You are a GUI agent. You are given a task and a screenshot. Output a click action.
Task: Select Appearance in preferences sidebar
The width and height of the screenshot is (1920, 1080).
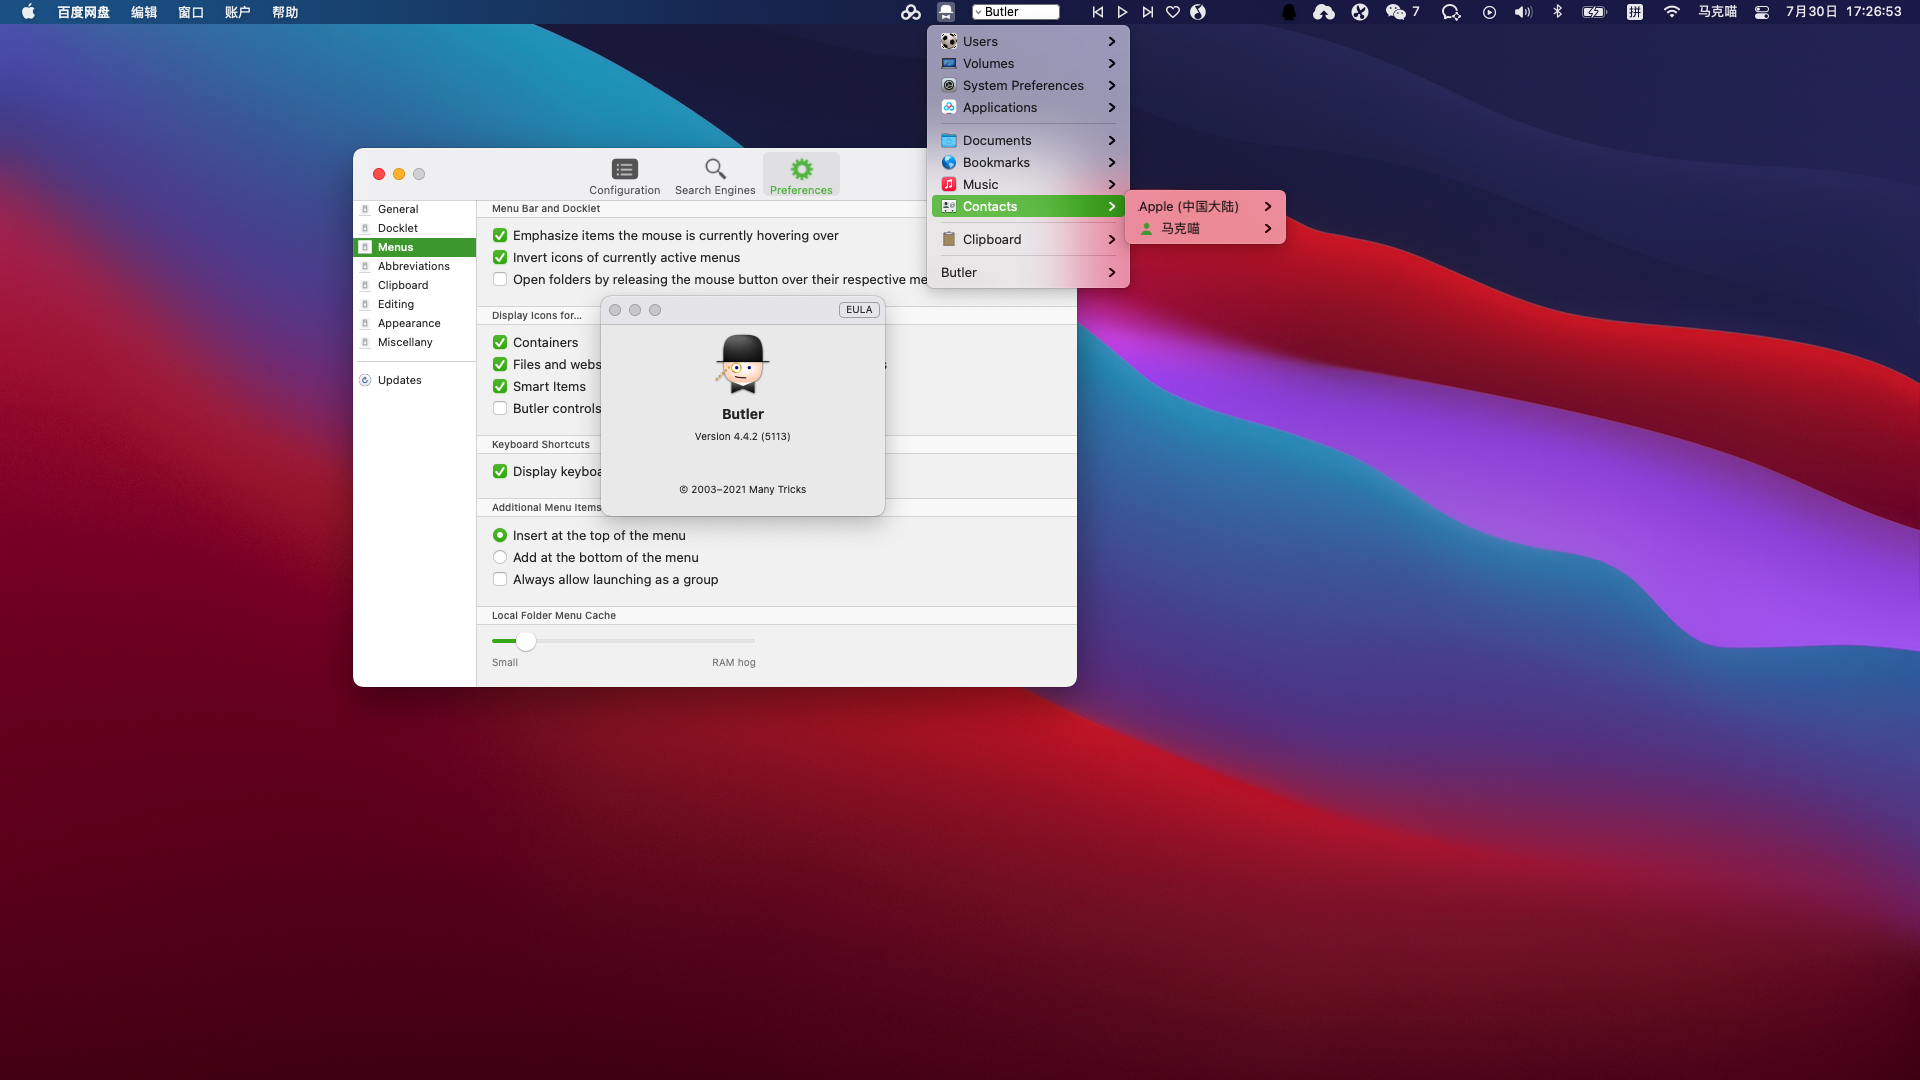pyautogui.click(x=415, y=323)
